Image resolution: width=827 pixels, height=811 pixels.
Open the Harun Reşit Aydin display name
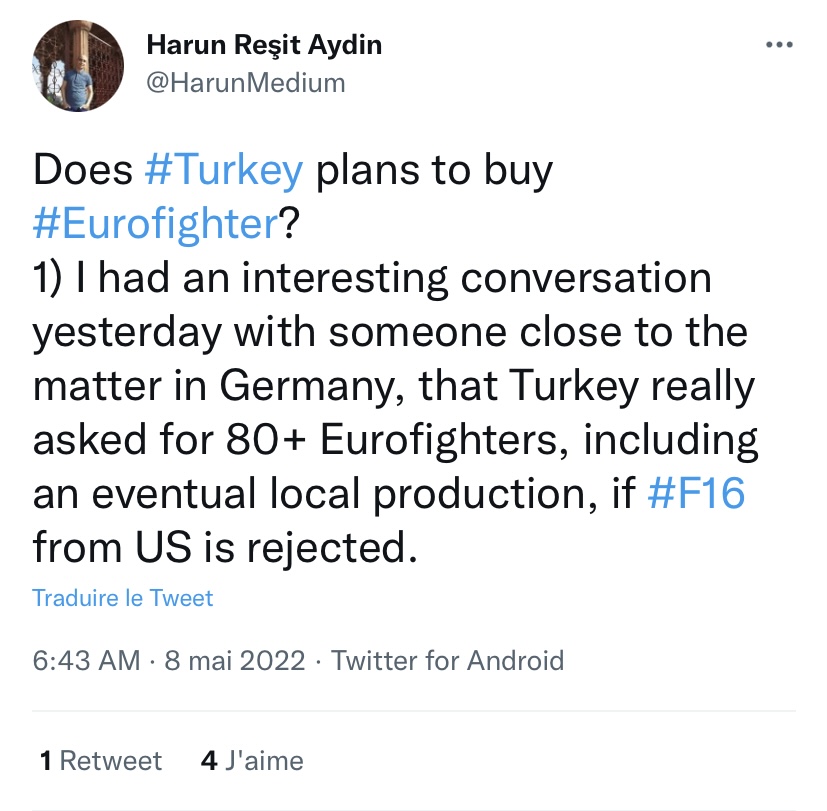[x=264, y=45]
